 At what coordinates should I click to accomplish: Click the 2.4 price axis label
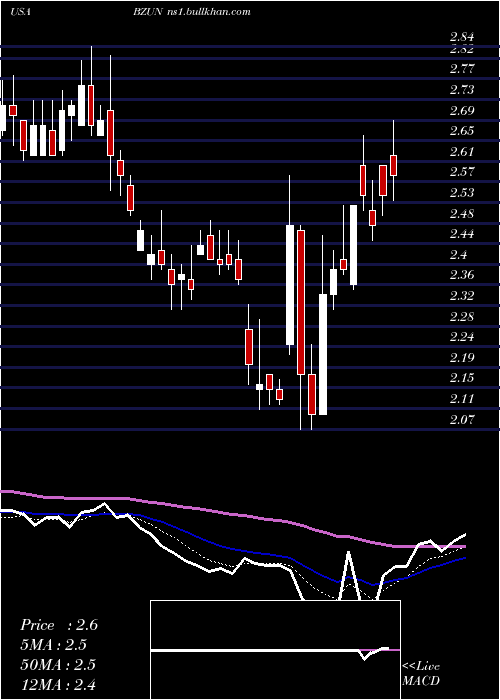coord(458,254)
